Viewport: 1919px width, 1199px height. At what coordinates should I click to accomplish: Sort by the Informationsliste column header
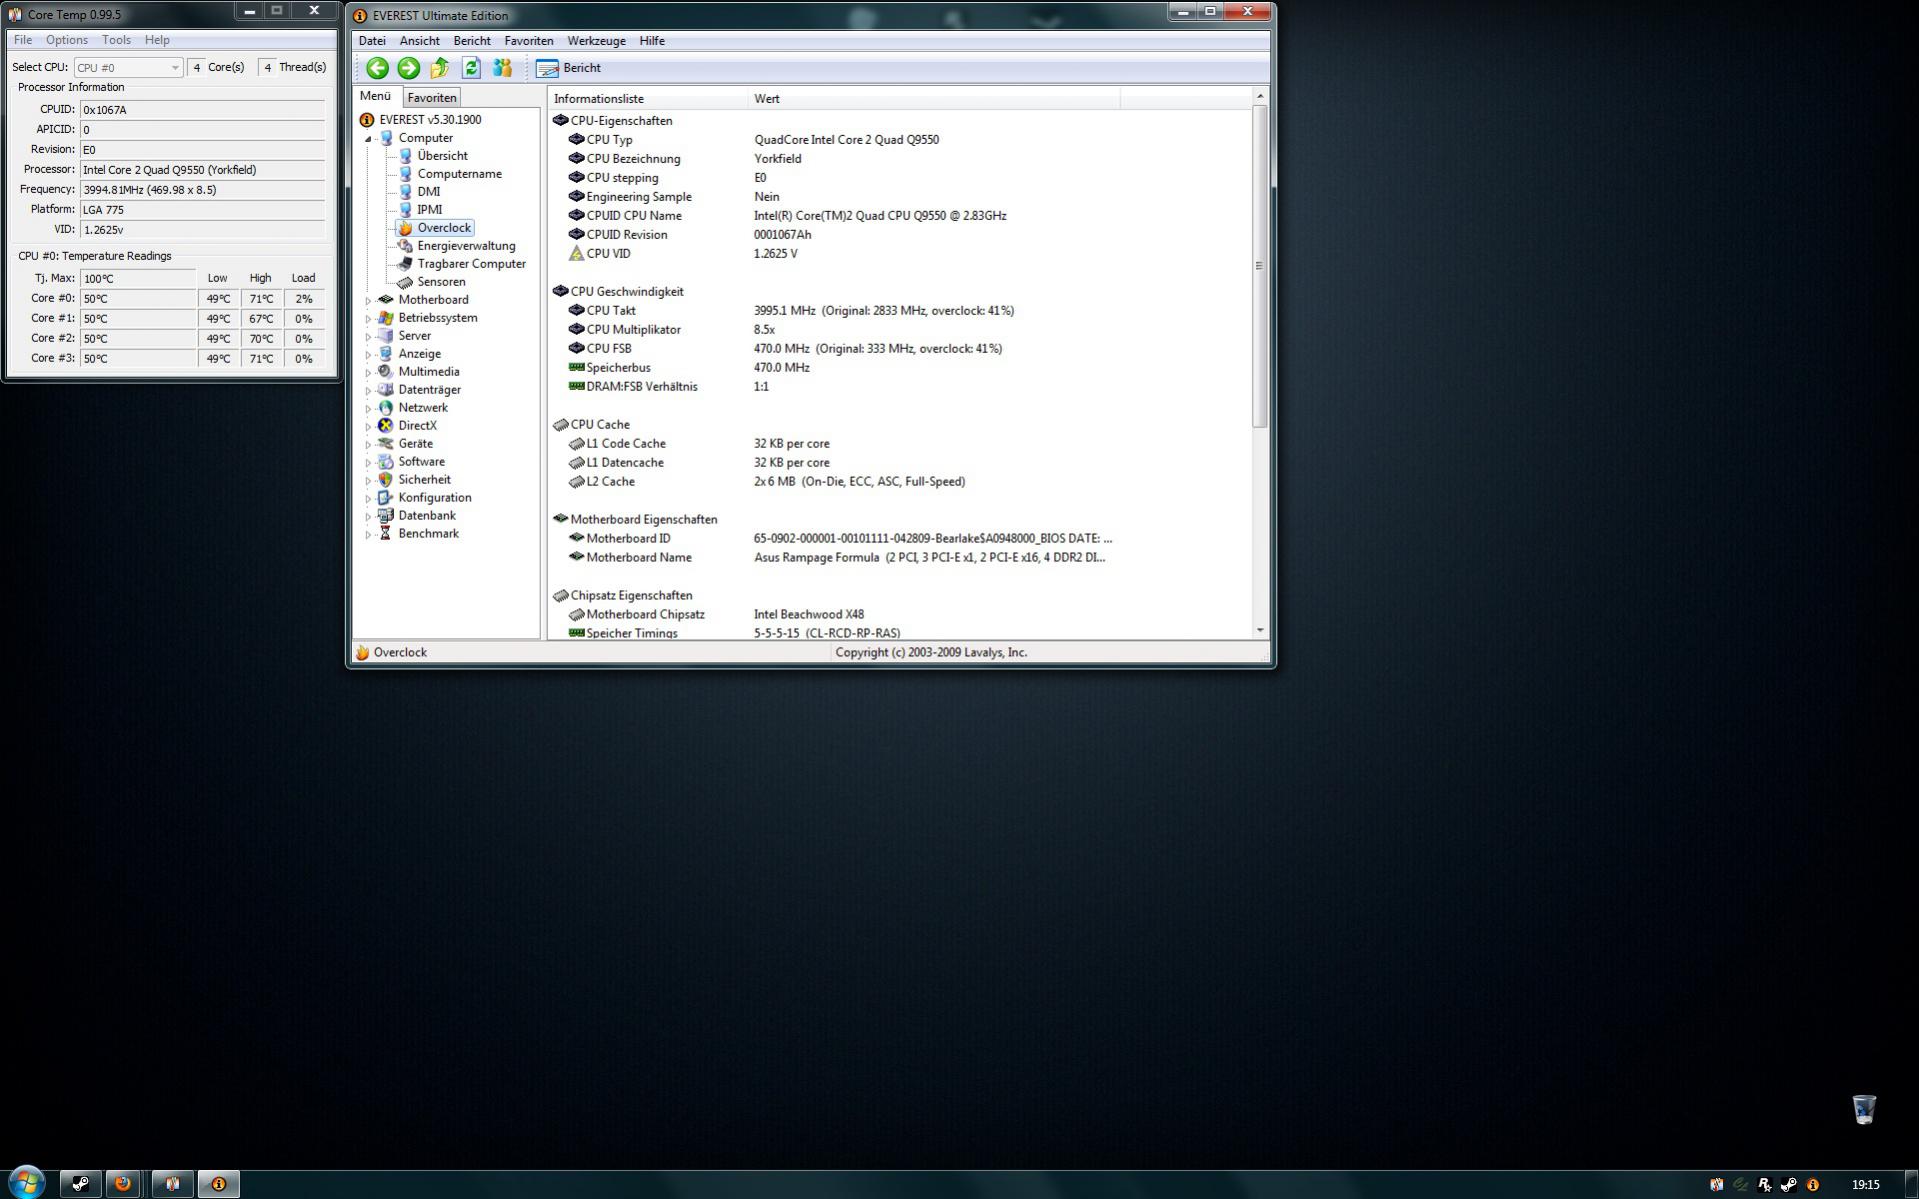(648, 99)
